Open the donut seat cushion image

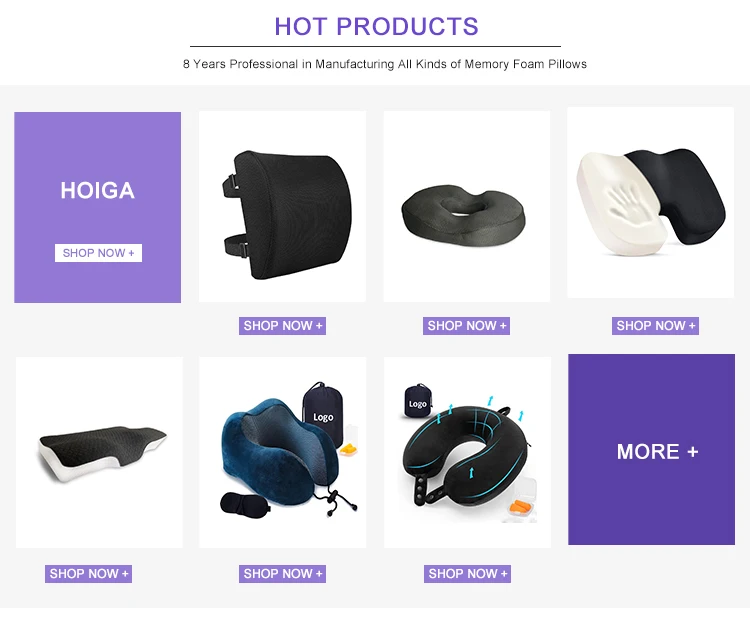pyautogui.click(x=467, y=206)
